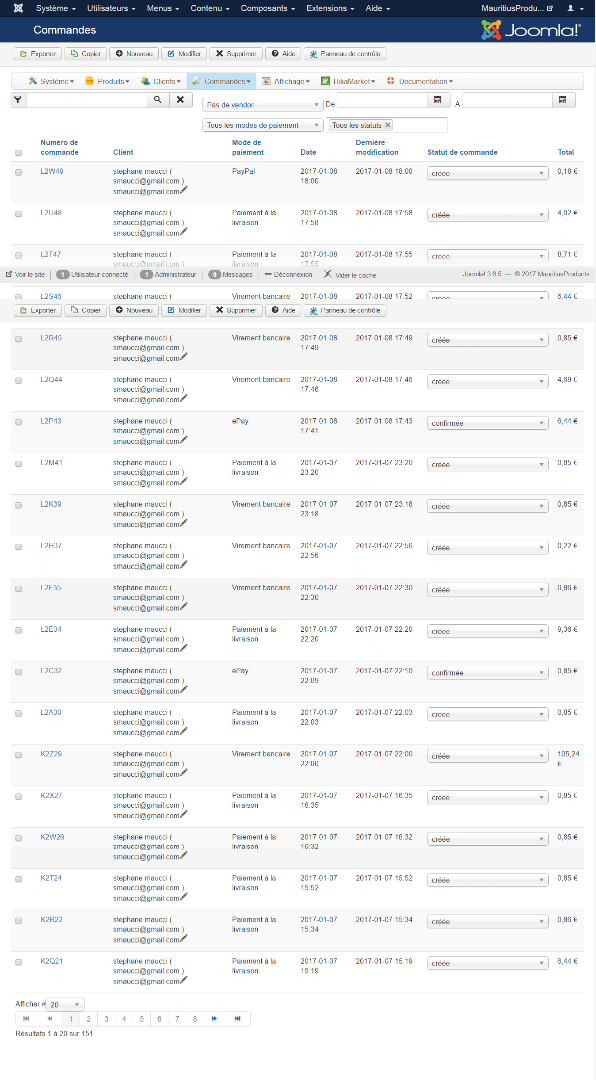Go to first page pagination arrow
Image resolution: width=596 pixels, height=1080 pixels.
(x=27, y=1019)
